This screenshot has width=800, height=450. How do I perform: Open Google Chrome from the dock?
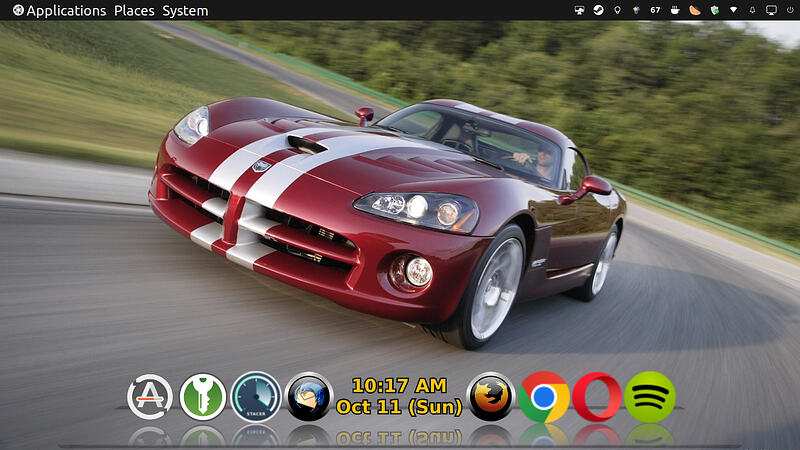click(x=544, y=396)
